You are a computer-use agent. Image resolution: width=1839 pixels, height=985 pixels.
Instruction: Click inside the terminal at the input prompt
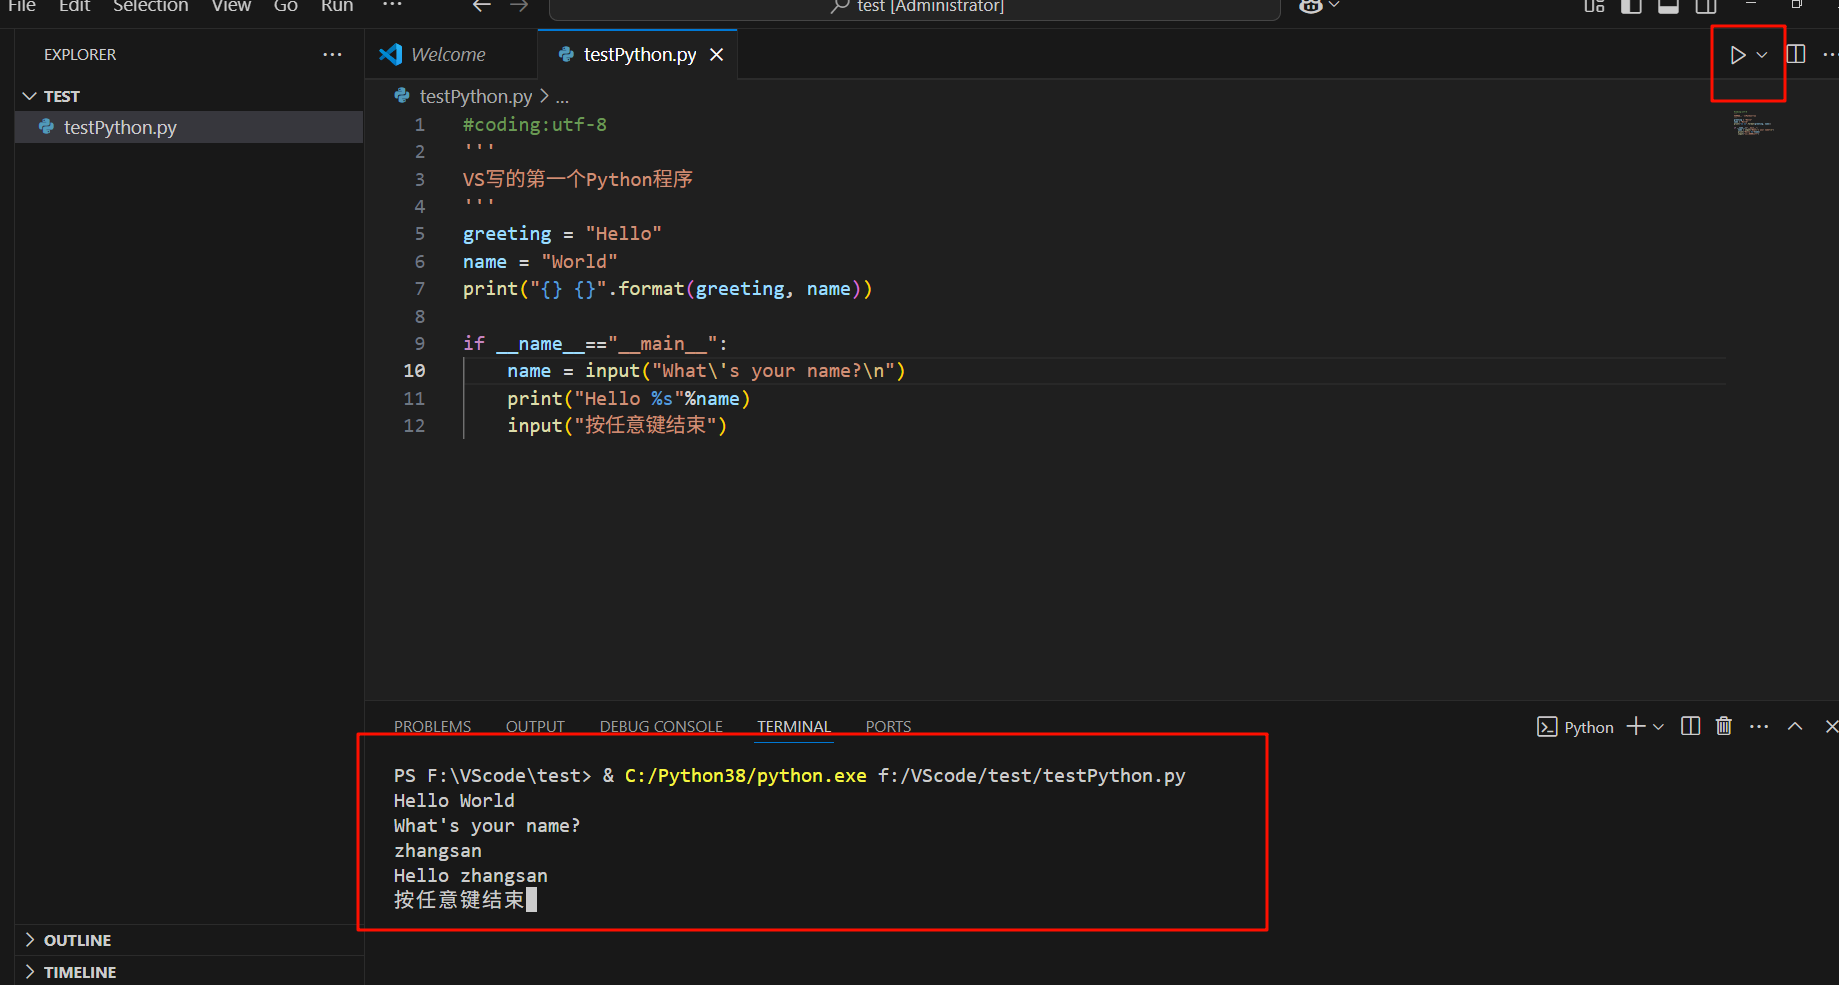point(533,899)
